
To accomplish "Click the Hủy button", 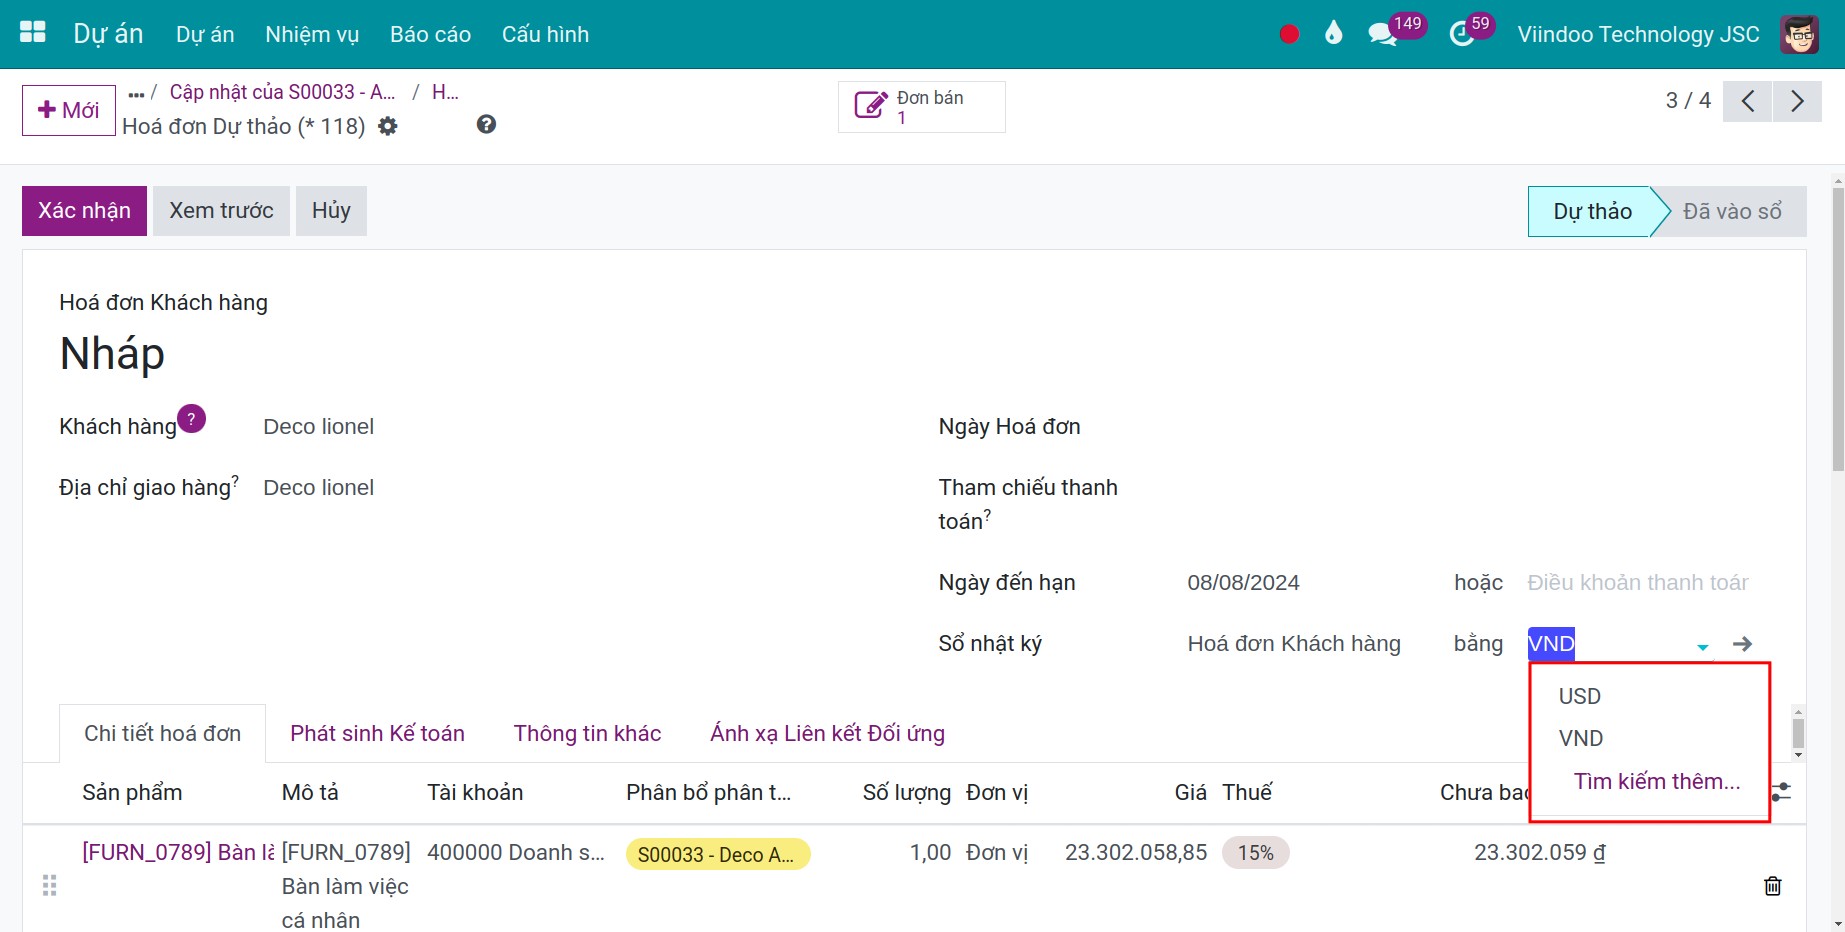I will coord(331,211).
